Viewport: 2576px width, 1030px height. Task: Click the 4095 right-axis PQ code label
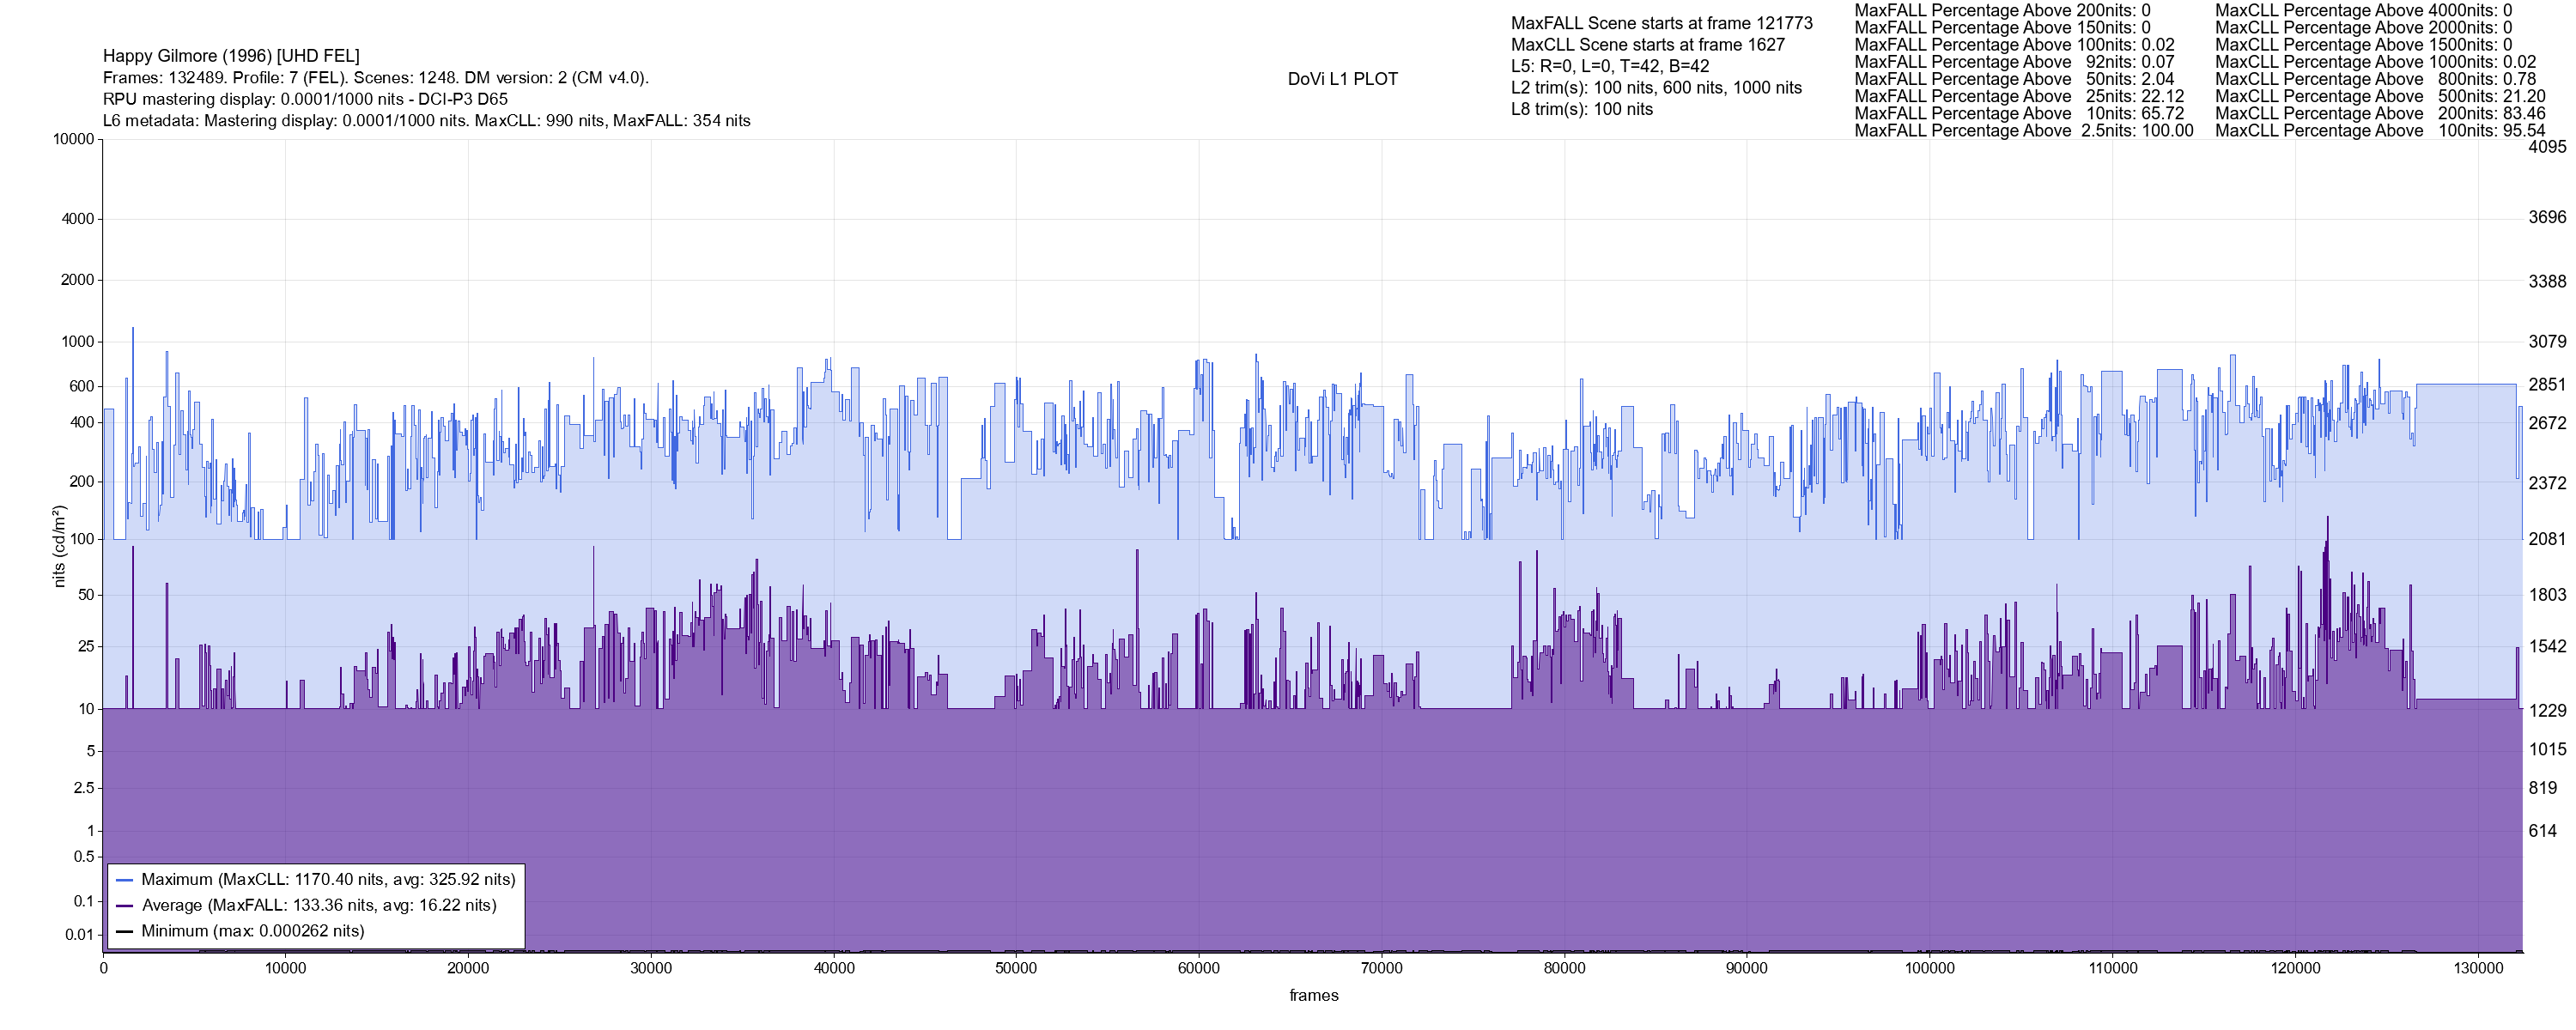pyautogui.click(x=2546, y=147)
